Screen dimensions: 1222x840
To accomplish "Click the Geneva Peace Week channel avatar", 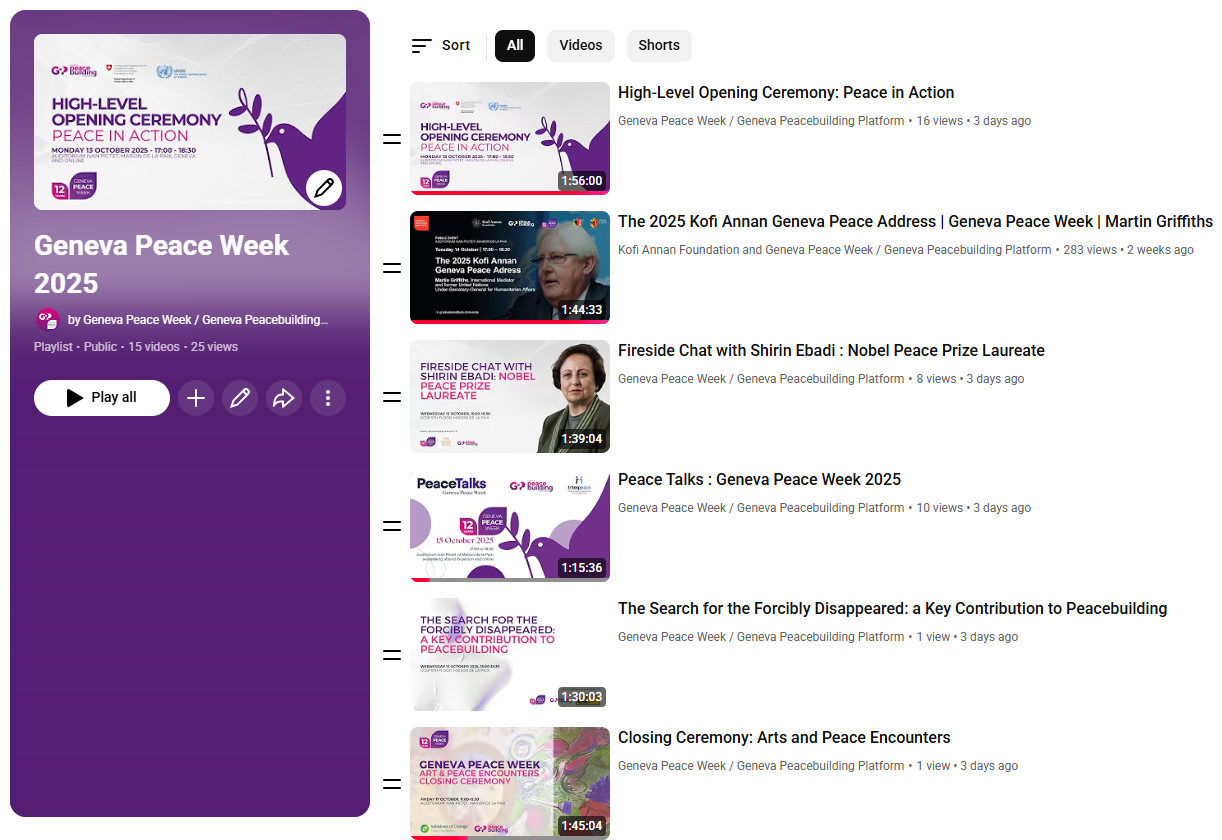I will coord(47,320).
